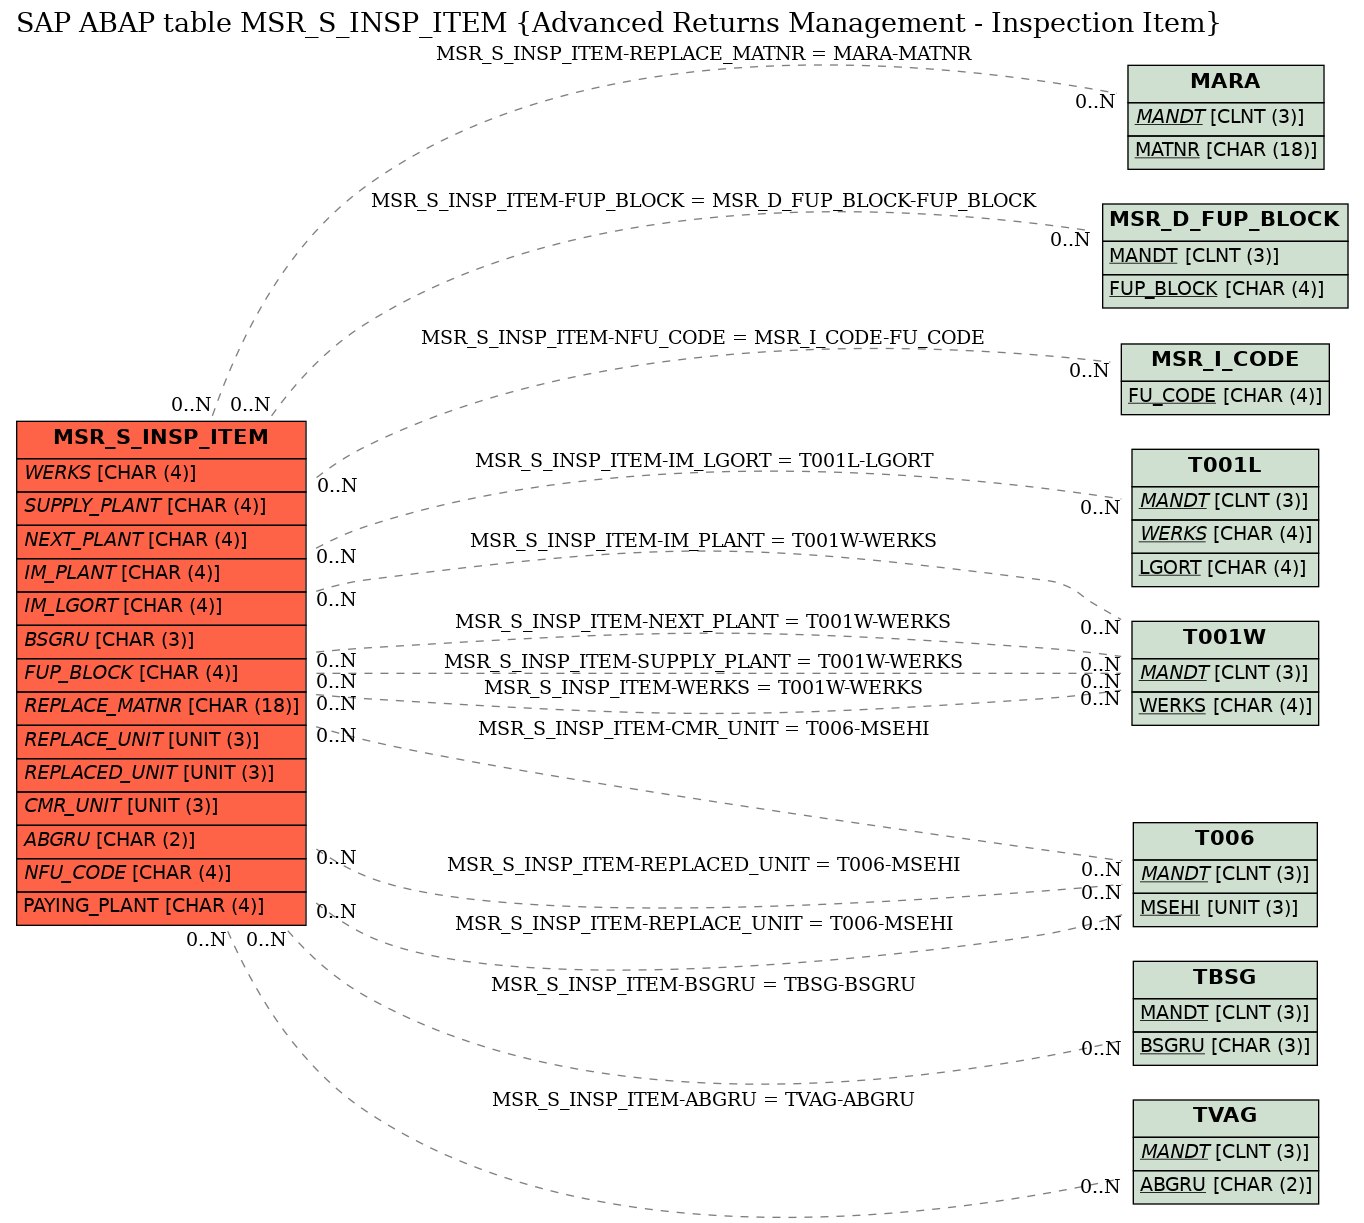The width and height of the screenshot is (1364, 1223).
Task: Click the FU_CODE [CHAR (4)] field
Action: pyautogui.click(x=1225, y=396)
